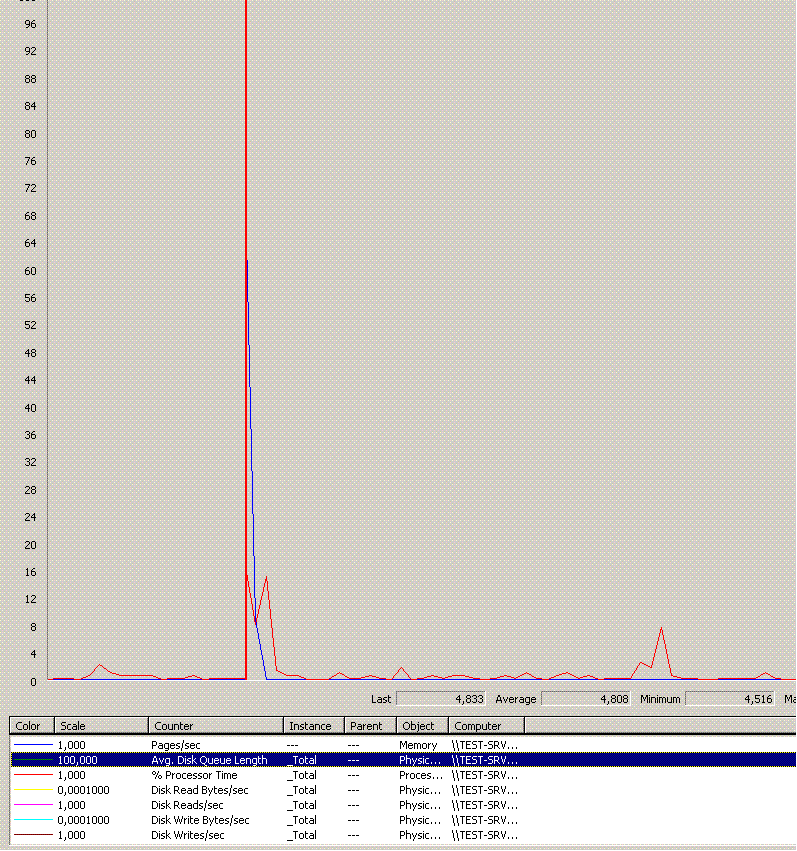Click the Object column header
Image resolution: width=797 pixels, height=851 pixels.
(421, 726)
